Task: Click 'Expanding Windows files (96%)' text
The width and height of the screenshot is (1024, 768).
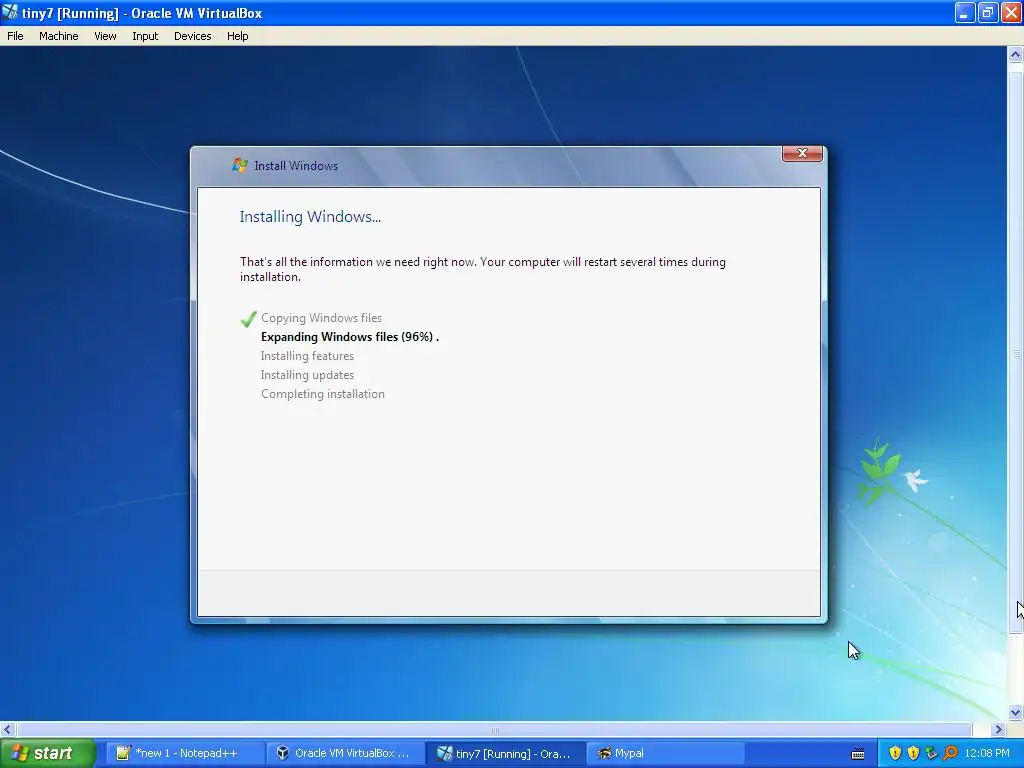Action: point(347,337)
